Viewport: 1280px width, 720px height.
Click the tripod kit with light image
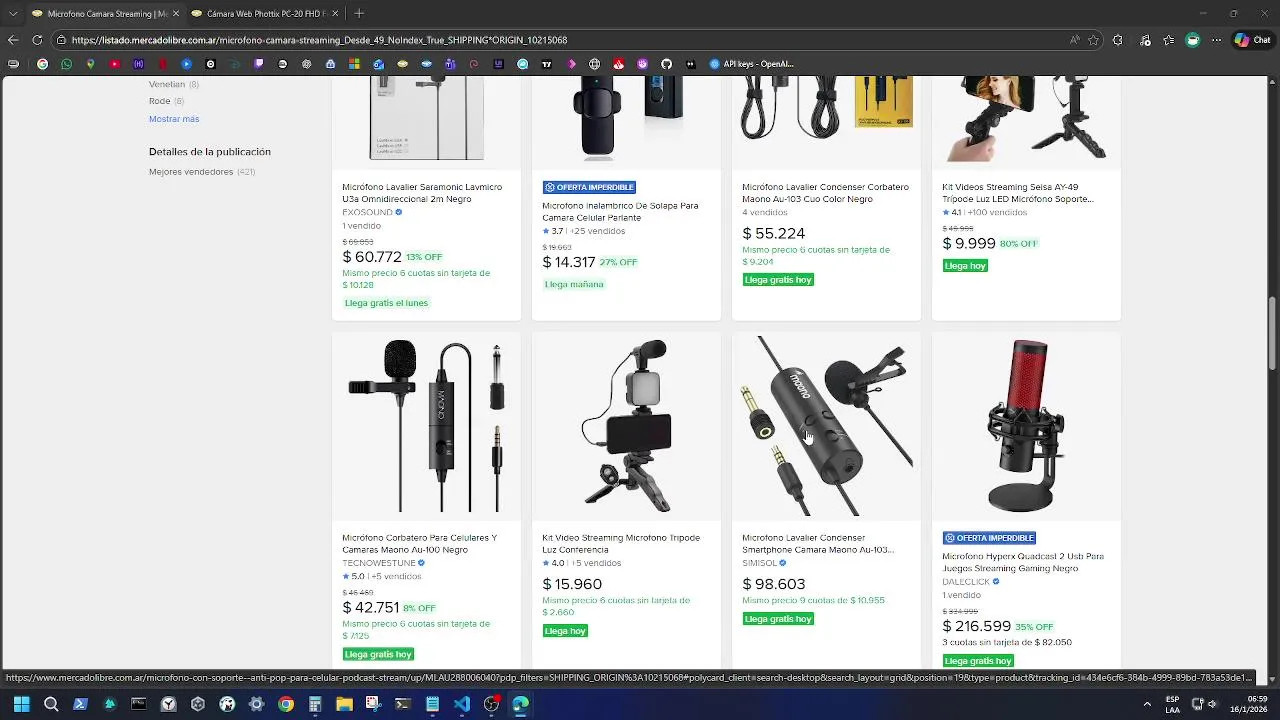626,427
